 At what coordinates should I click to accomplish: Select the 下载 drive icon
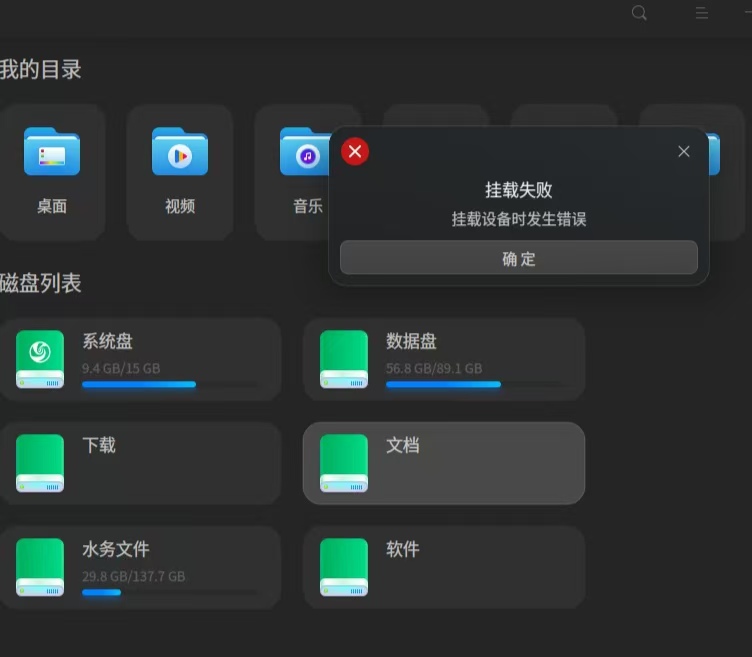(40, 463)
